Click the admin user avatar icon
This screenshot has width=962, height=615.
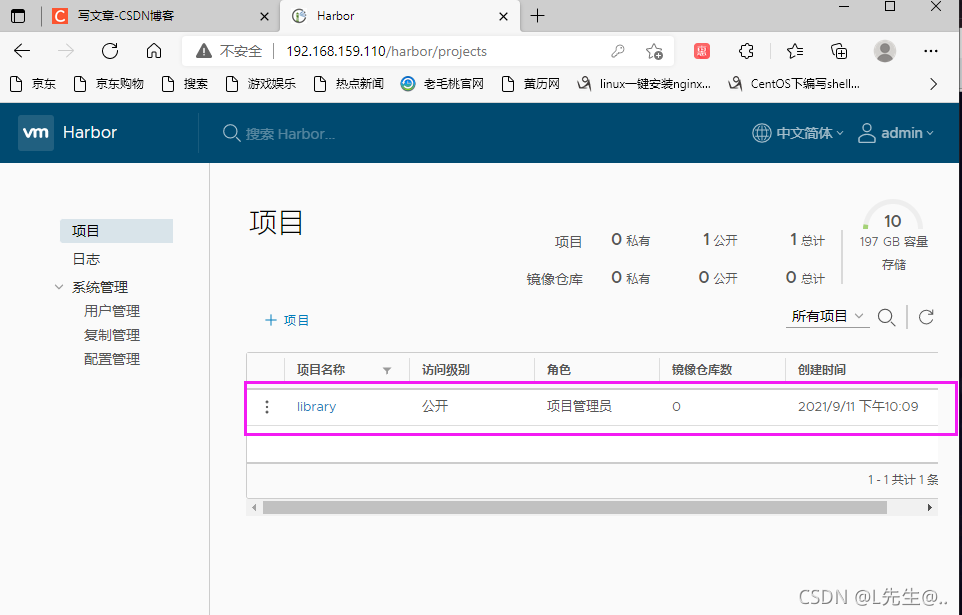pos(866,132)
